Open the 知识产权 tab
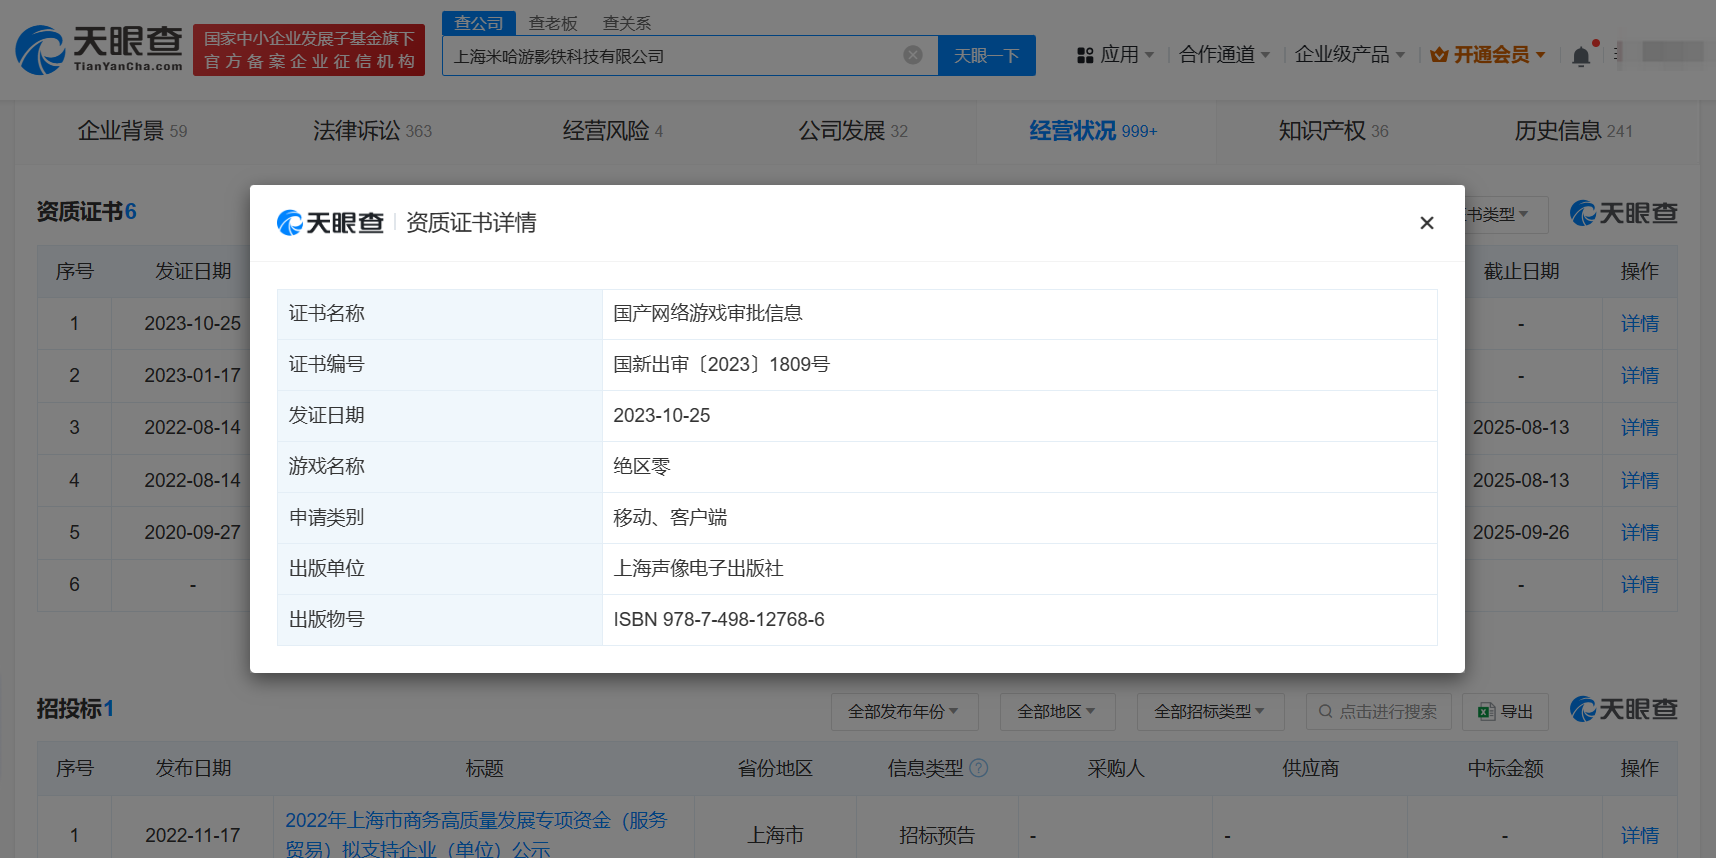1716x858 pixels. tap(1334, 131)
